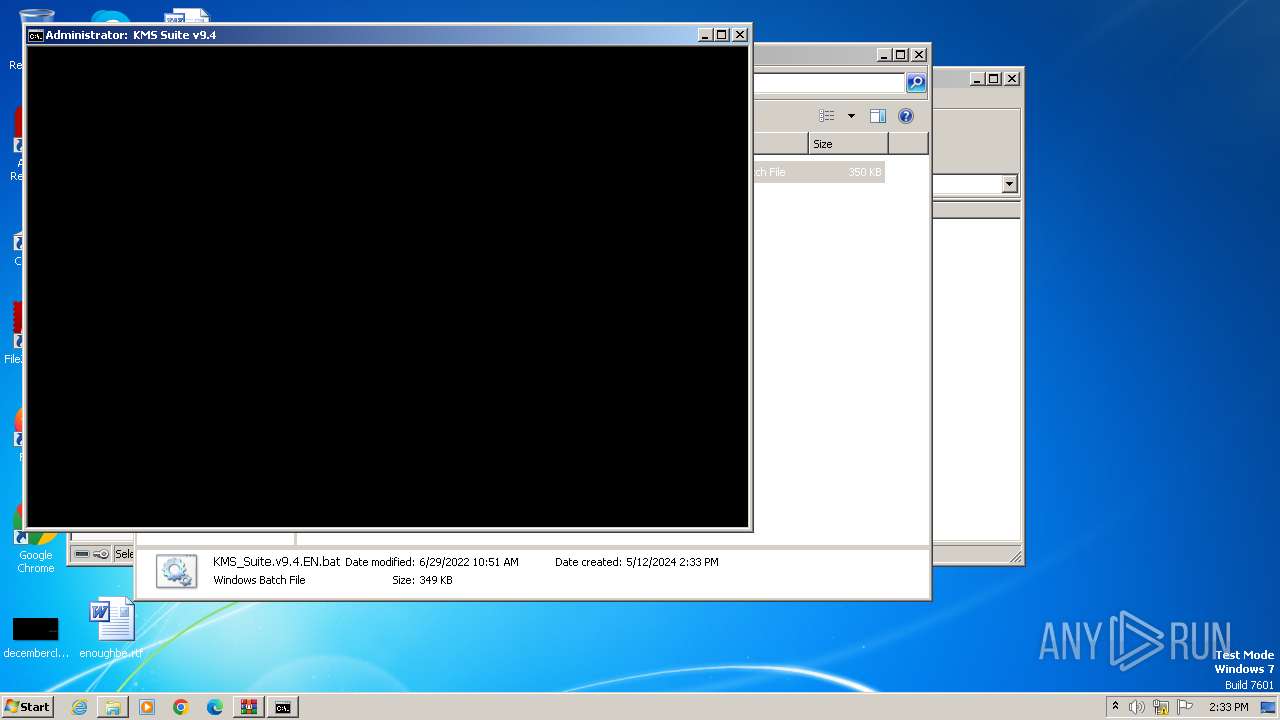Sort by the Size column header

tap(848, 144)
